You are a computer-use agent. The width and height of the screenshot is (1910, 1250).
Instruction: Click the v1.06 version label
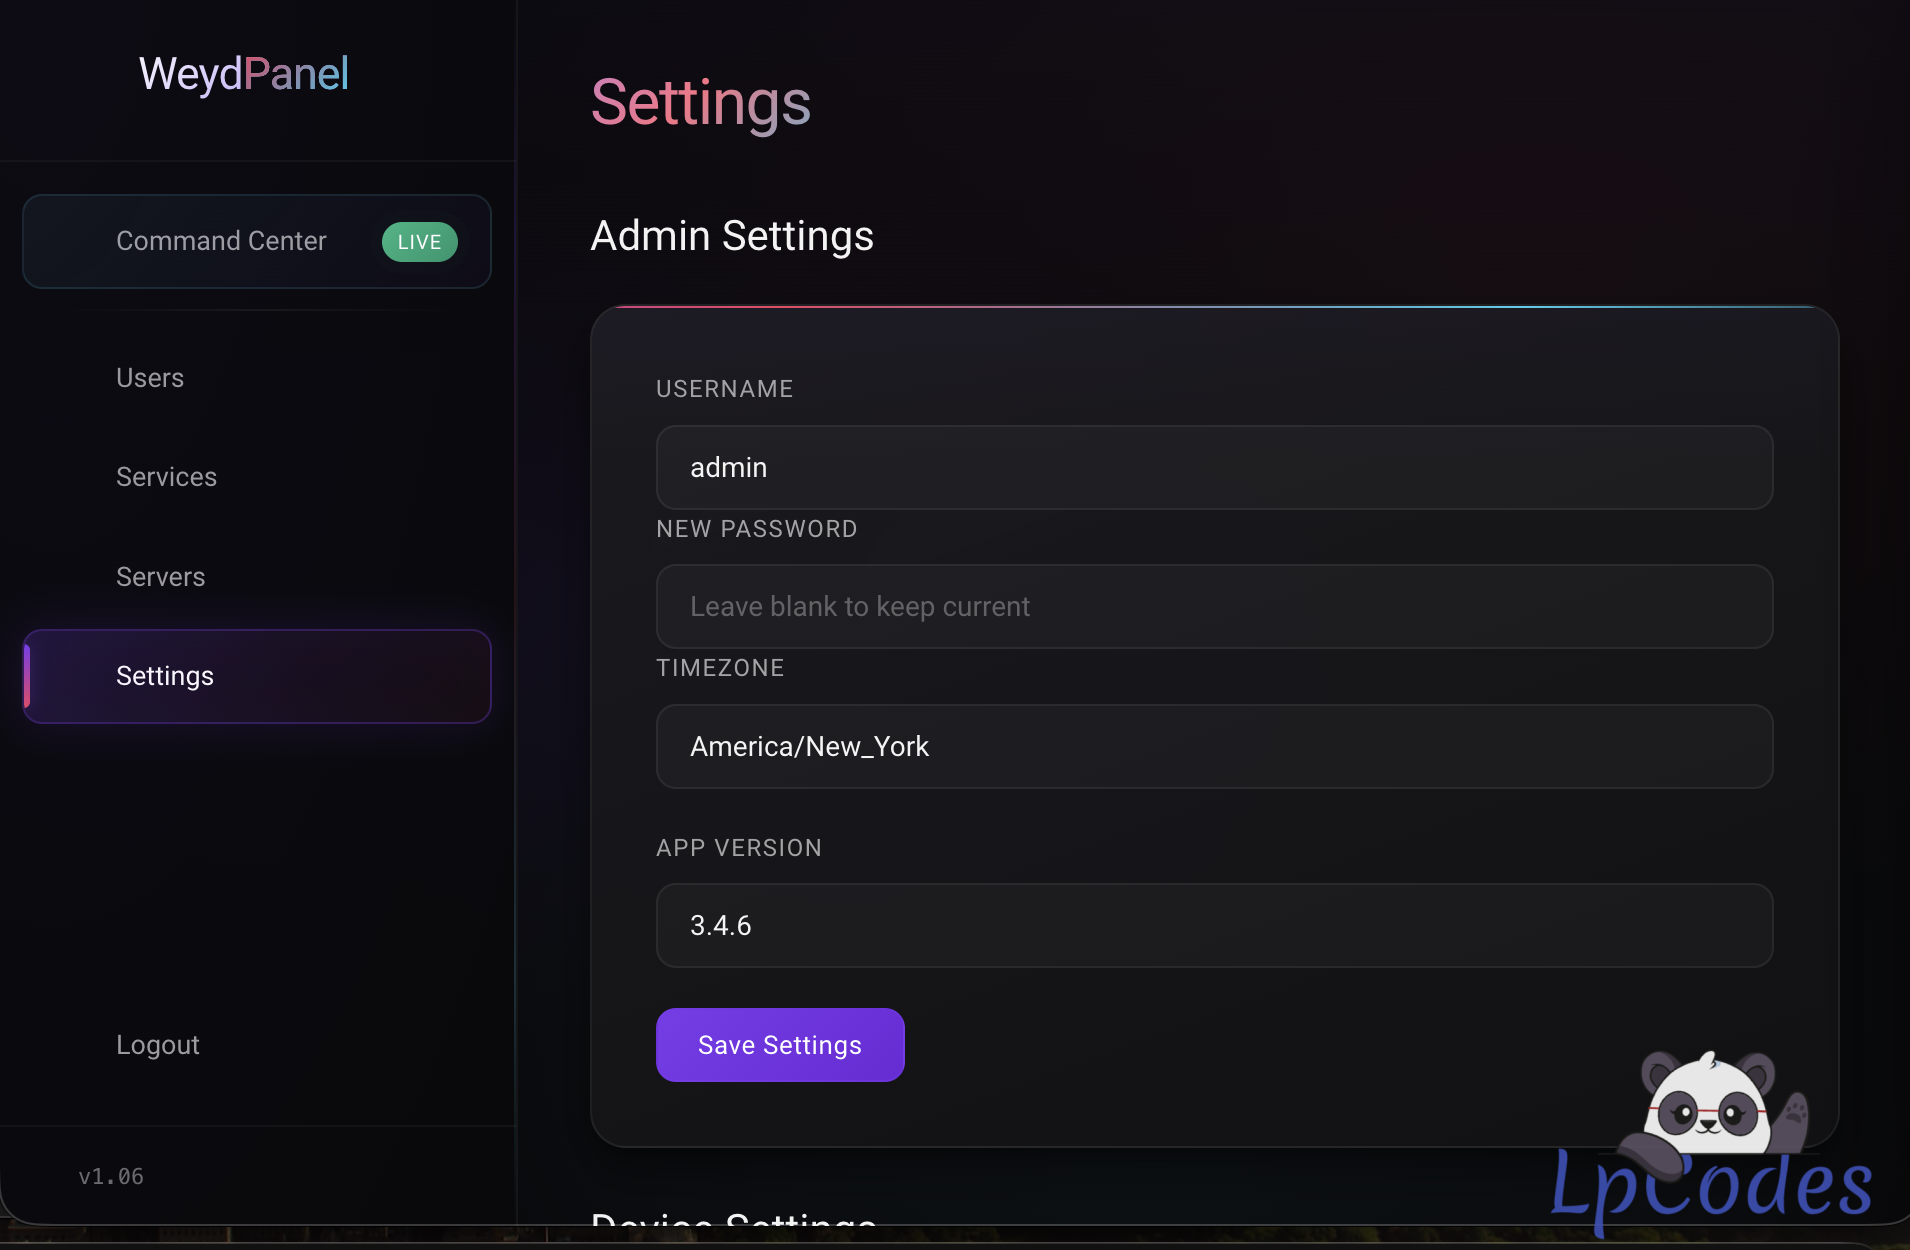111,1177
